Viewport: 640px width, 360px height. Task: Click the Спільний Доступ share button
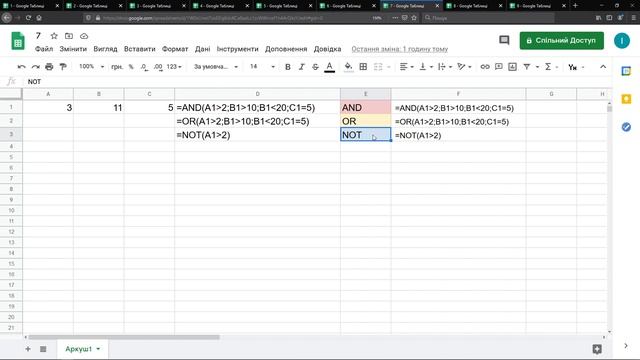(x=562, y=40)
